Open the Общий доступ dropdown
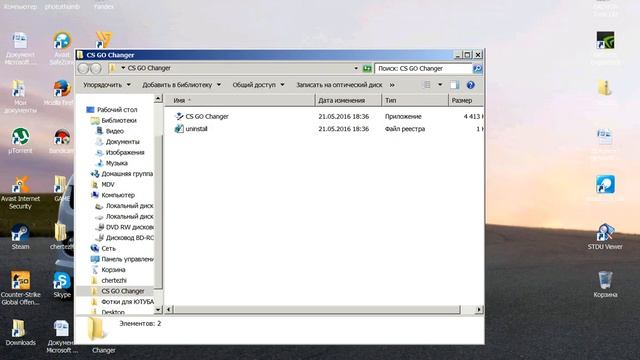Image resolution: width=640 pixels, height=360 pixels. coord(258,85)
